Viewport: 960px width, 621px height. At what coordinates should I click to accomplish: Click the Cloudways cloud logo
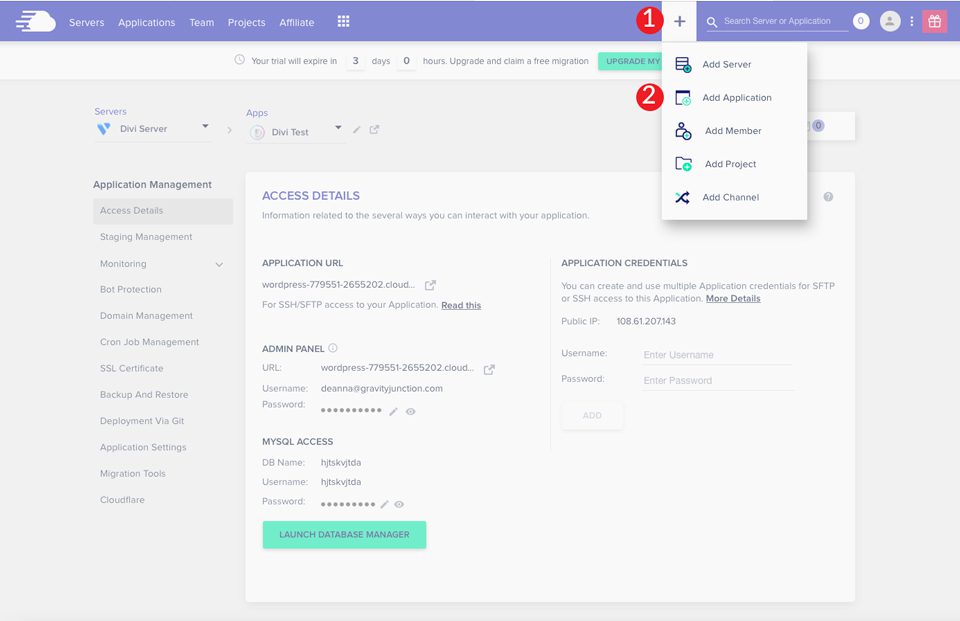(36, 20)
